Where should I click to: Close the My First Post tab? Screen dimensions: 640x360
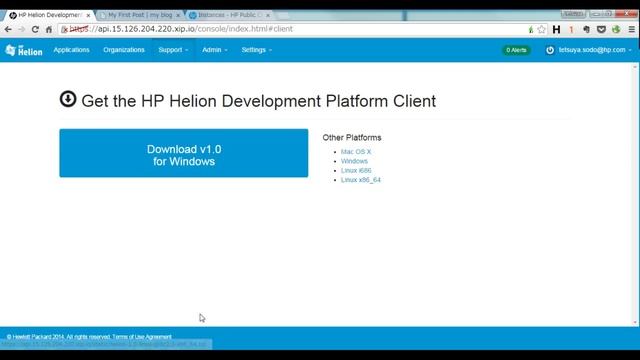click(178, 15)
